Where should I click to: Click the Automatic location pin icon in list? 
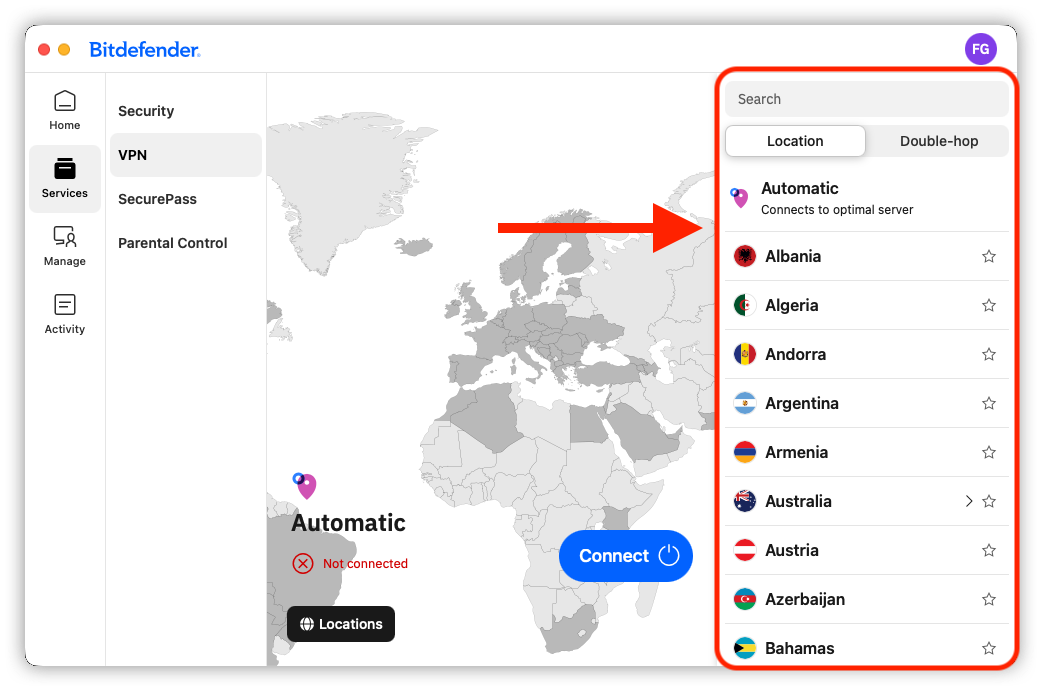[740, 198]
